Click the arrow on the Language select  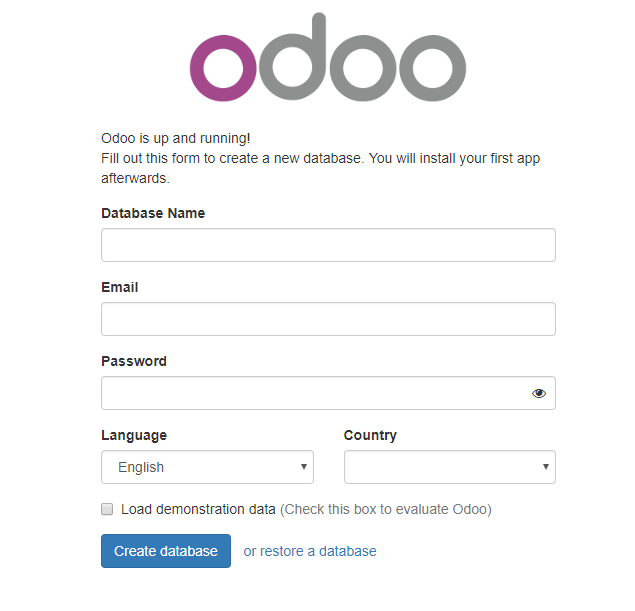(x=304, y=467)
